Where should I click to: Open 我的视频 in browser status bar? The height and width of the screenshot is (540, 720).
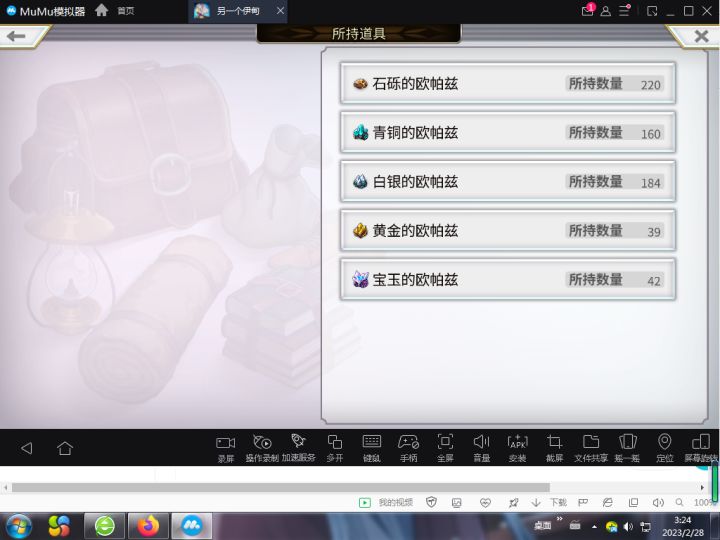386,502
